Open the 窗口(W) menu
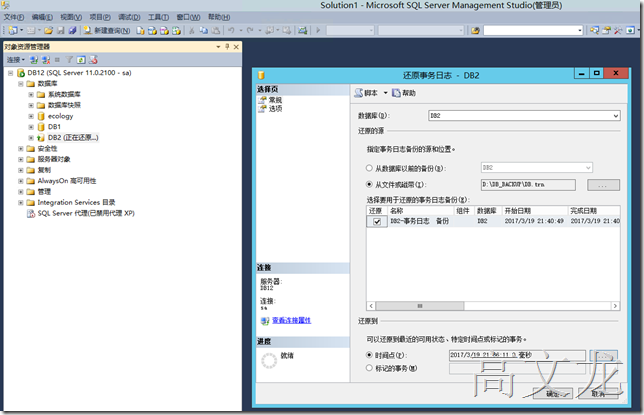644x415 pixels. [x=189, y=17]
